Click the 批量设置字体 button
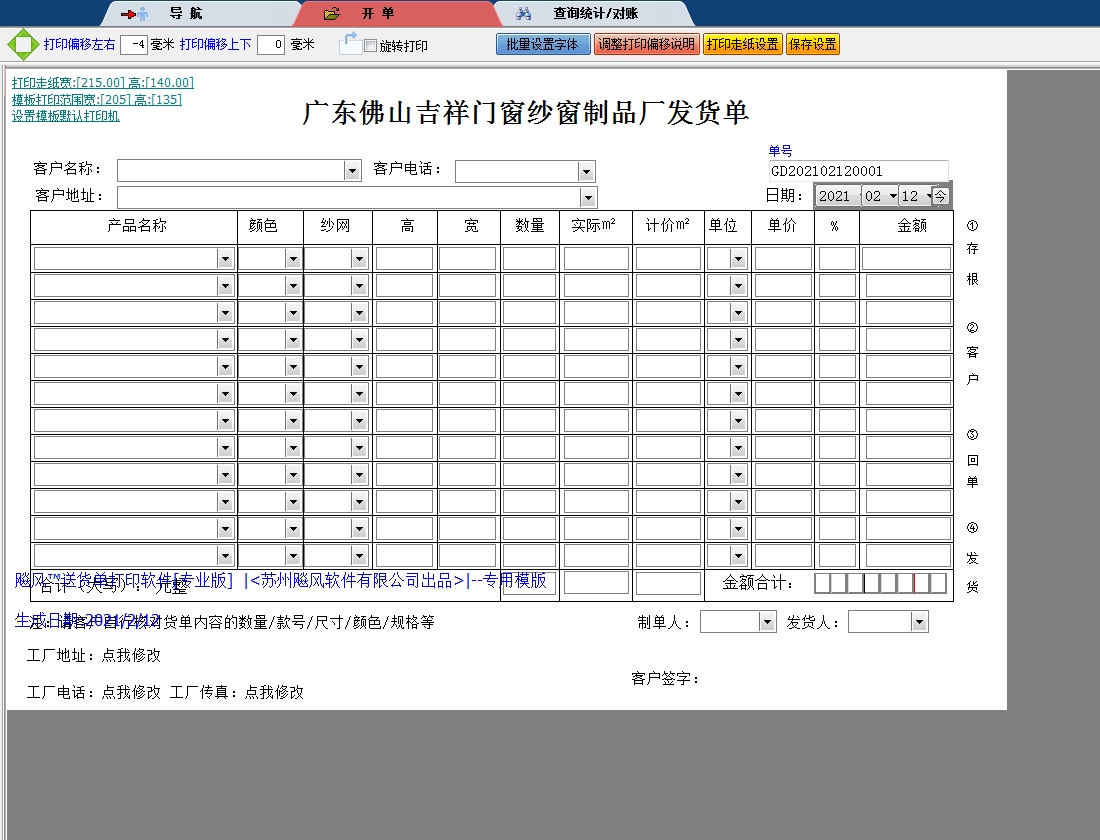The width and height of the screenshot is (1100, 840). [x=543, y=44]
